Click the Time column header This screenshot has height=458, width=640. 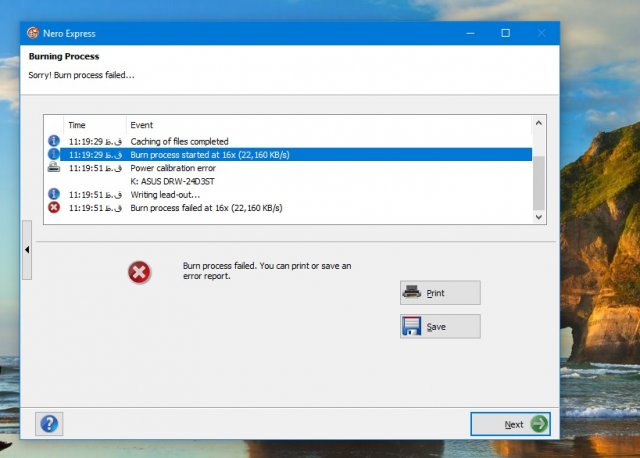click(x=77, y=125)
